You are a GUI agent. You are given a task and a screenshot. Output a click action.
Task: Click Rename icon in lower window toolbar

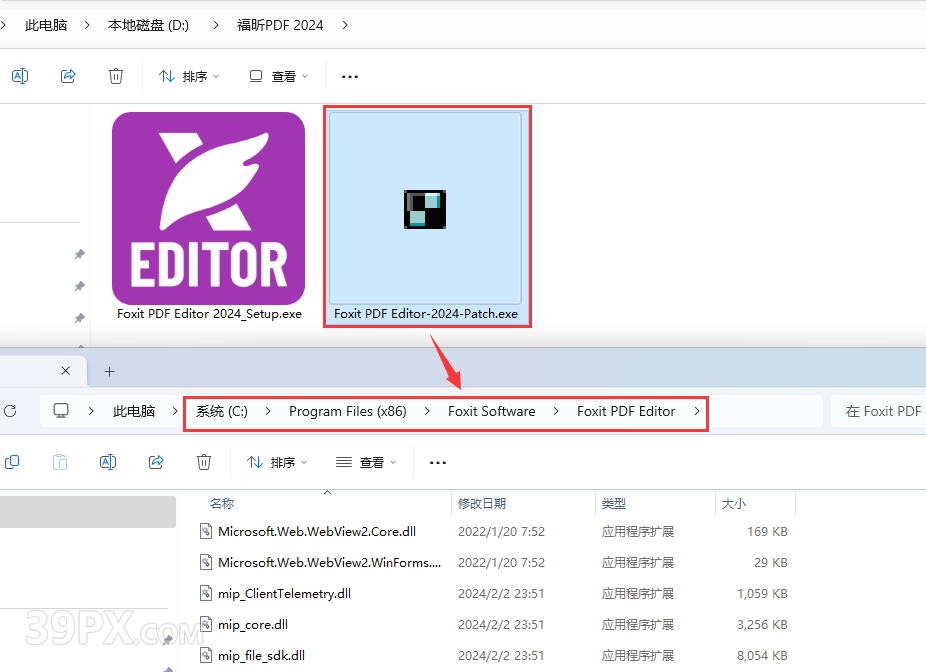click(x=108, y=462)
